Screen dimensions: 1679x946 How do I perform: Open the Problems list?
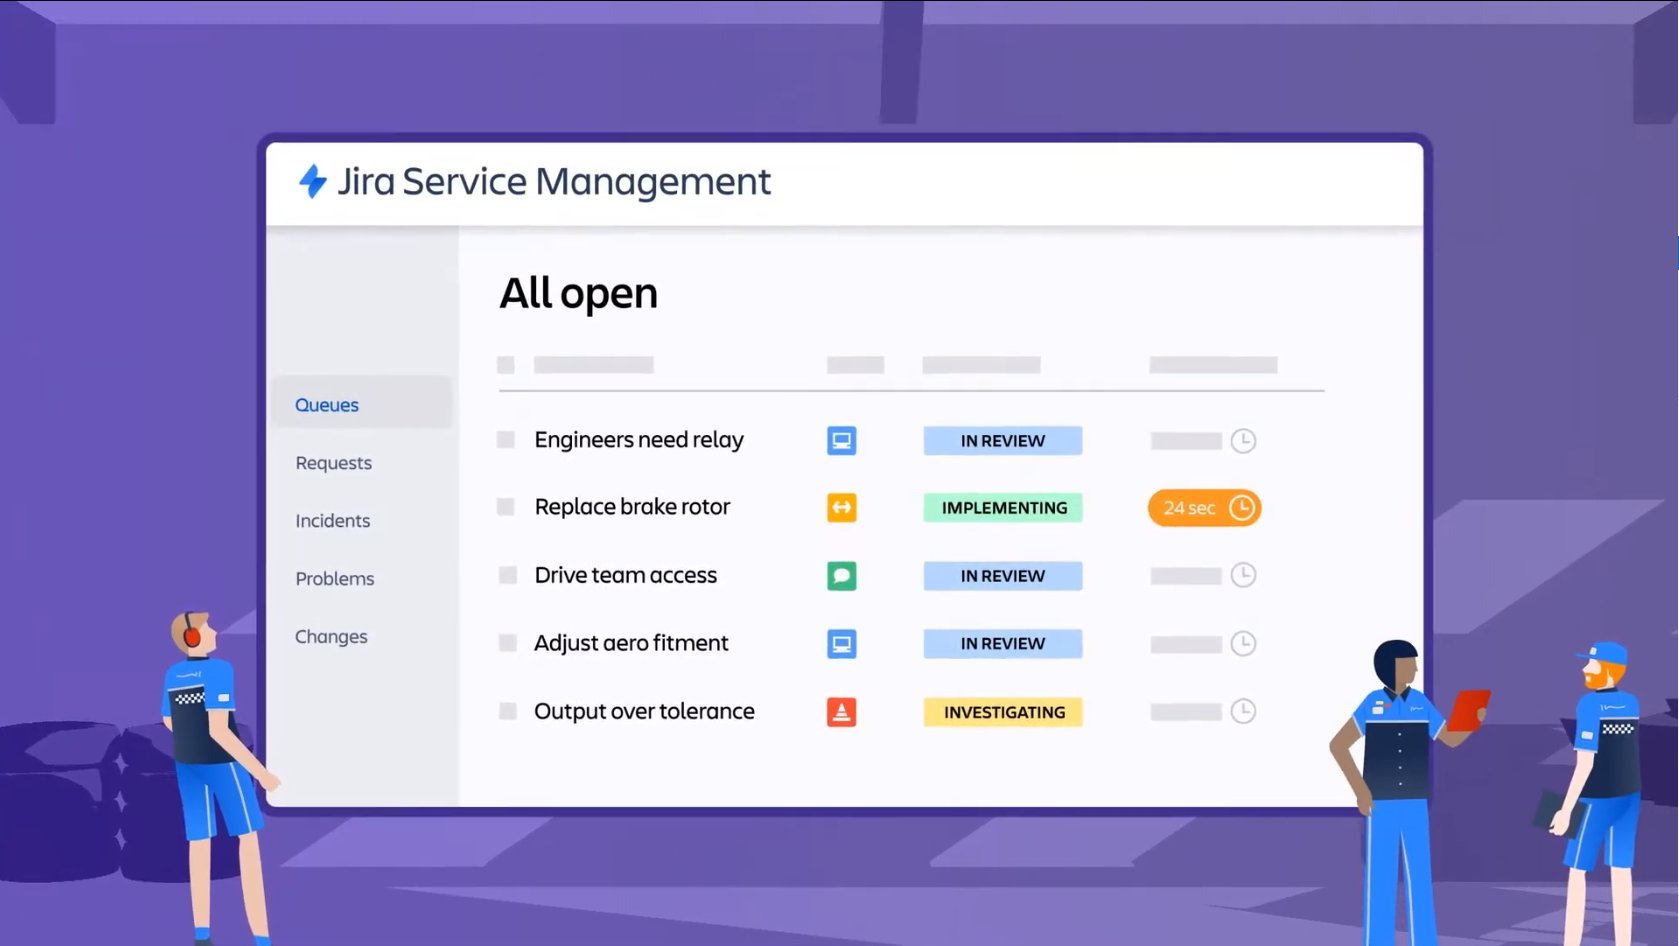(x=334, y=578)
